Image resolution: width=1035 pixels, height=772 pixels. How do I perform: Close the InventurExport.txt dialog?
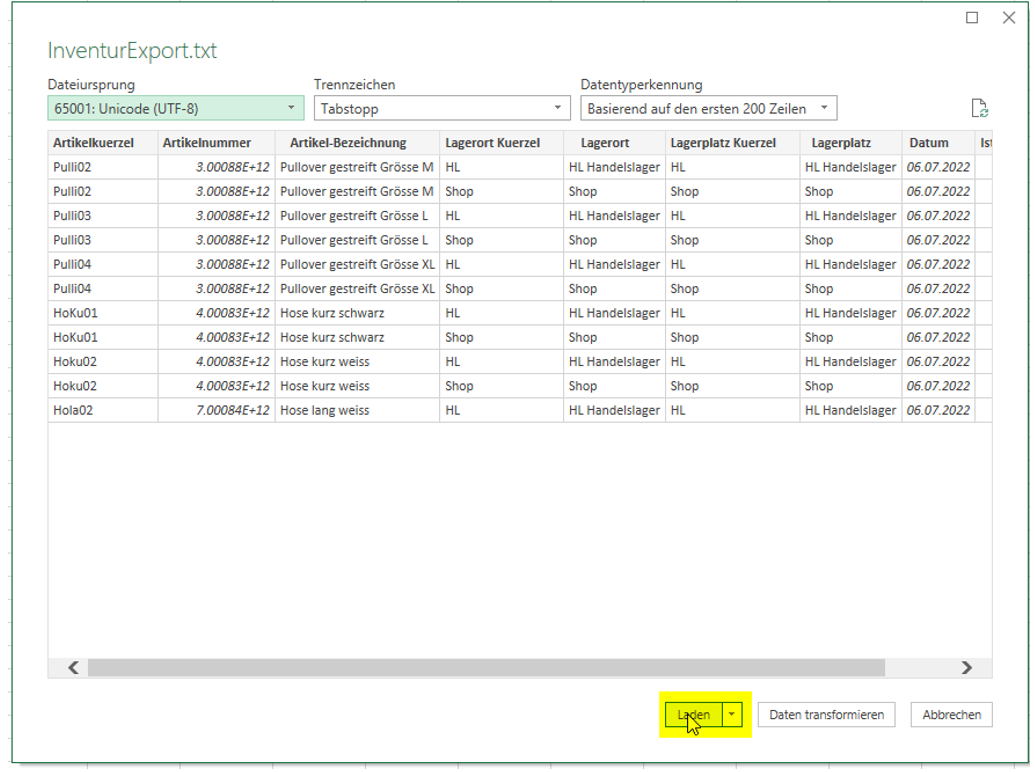click(1009, 18)
